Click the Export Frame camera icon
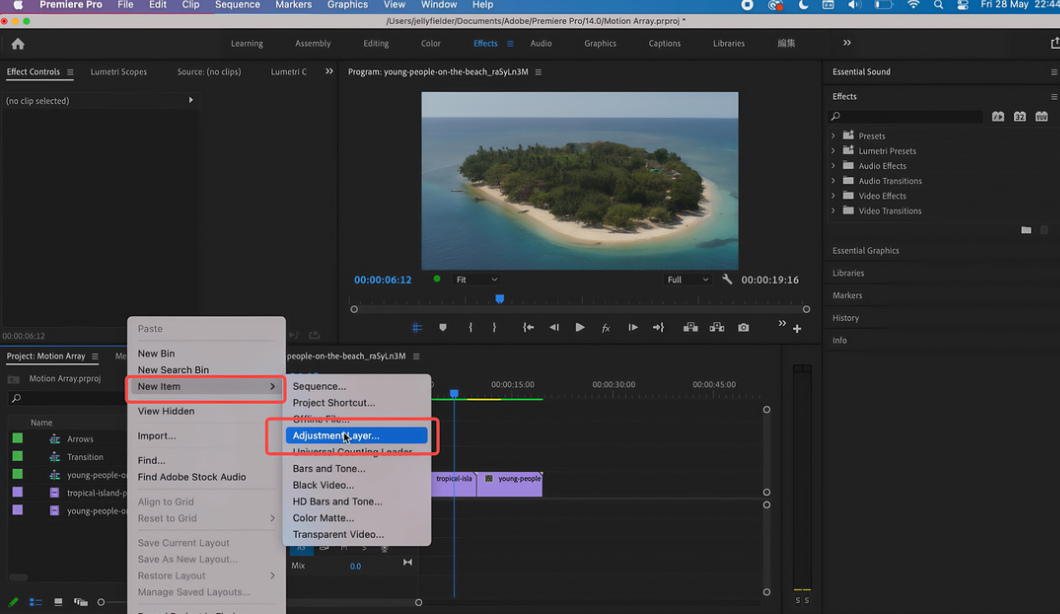The height and width of the screenshot is (614, 1060). [x=743, y=328]
